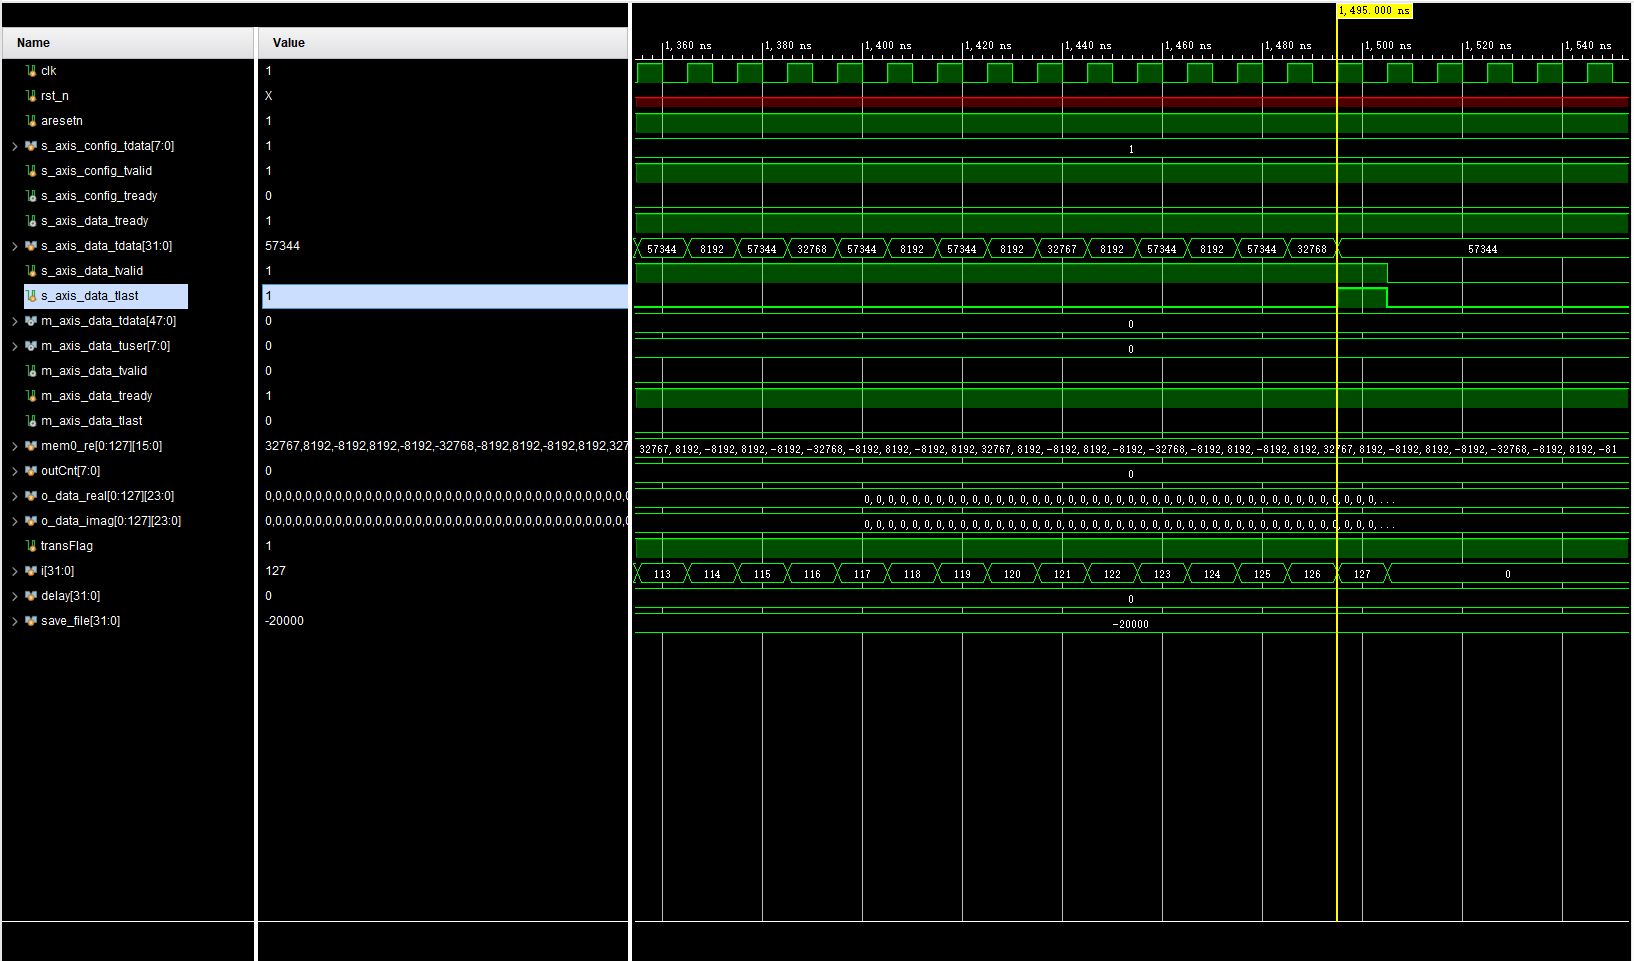Expand the o_data_imag array
The width and height of the screenshot is (1634, 961).
[14, 521]
